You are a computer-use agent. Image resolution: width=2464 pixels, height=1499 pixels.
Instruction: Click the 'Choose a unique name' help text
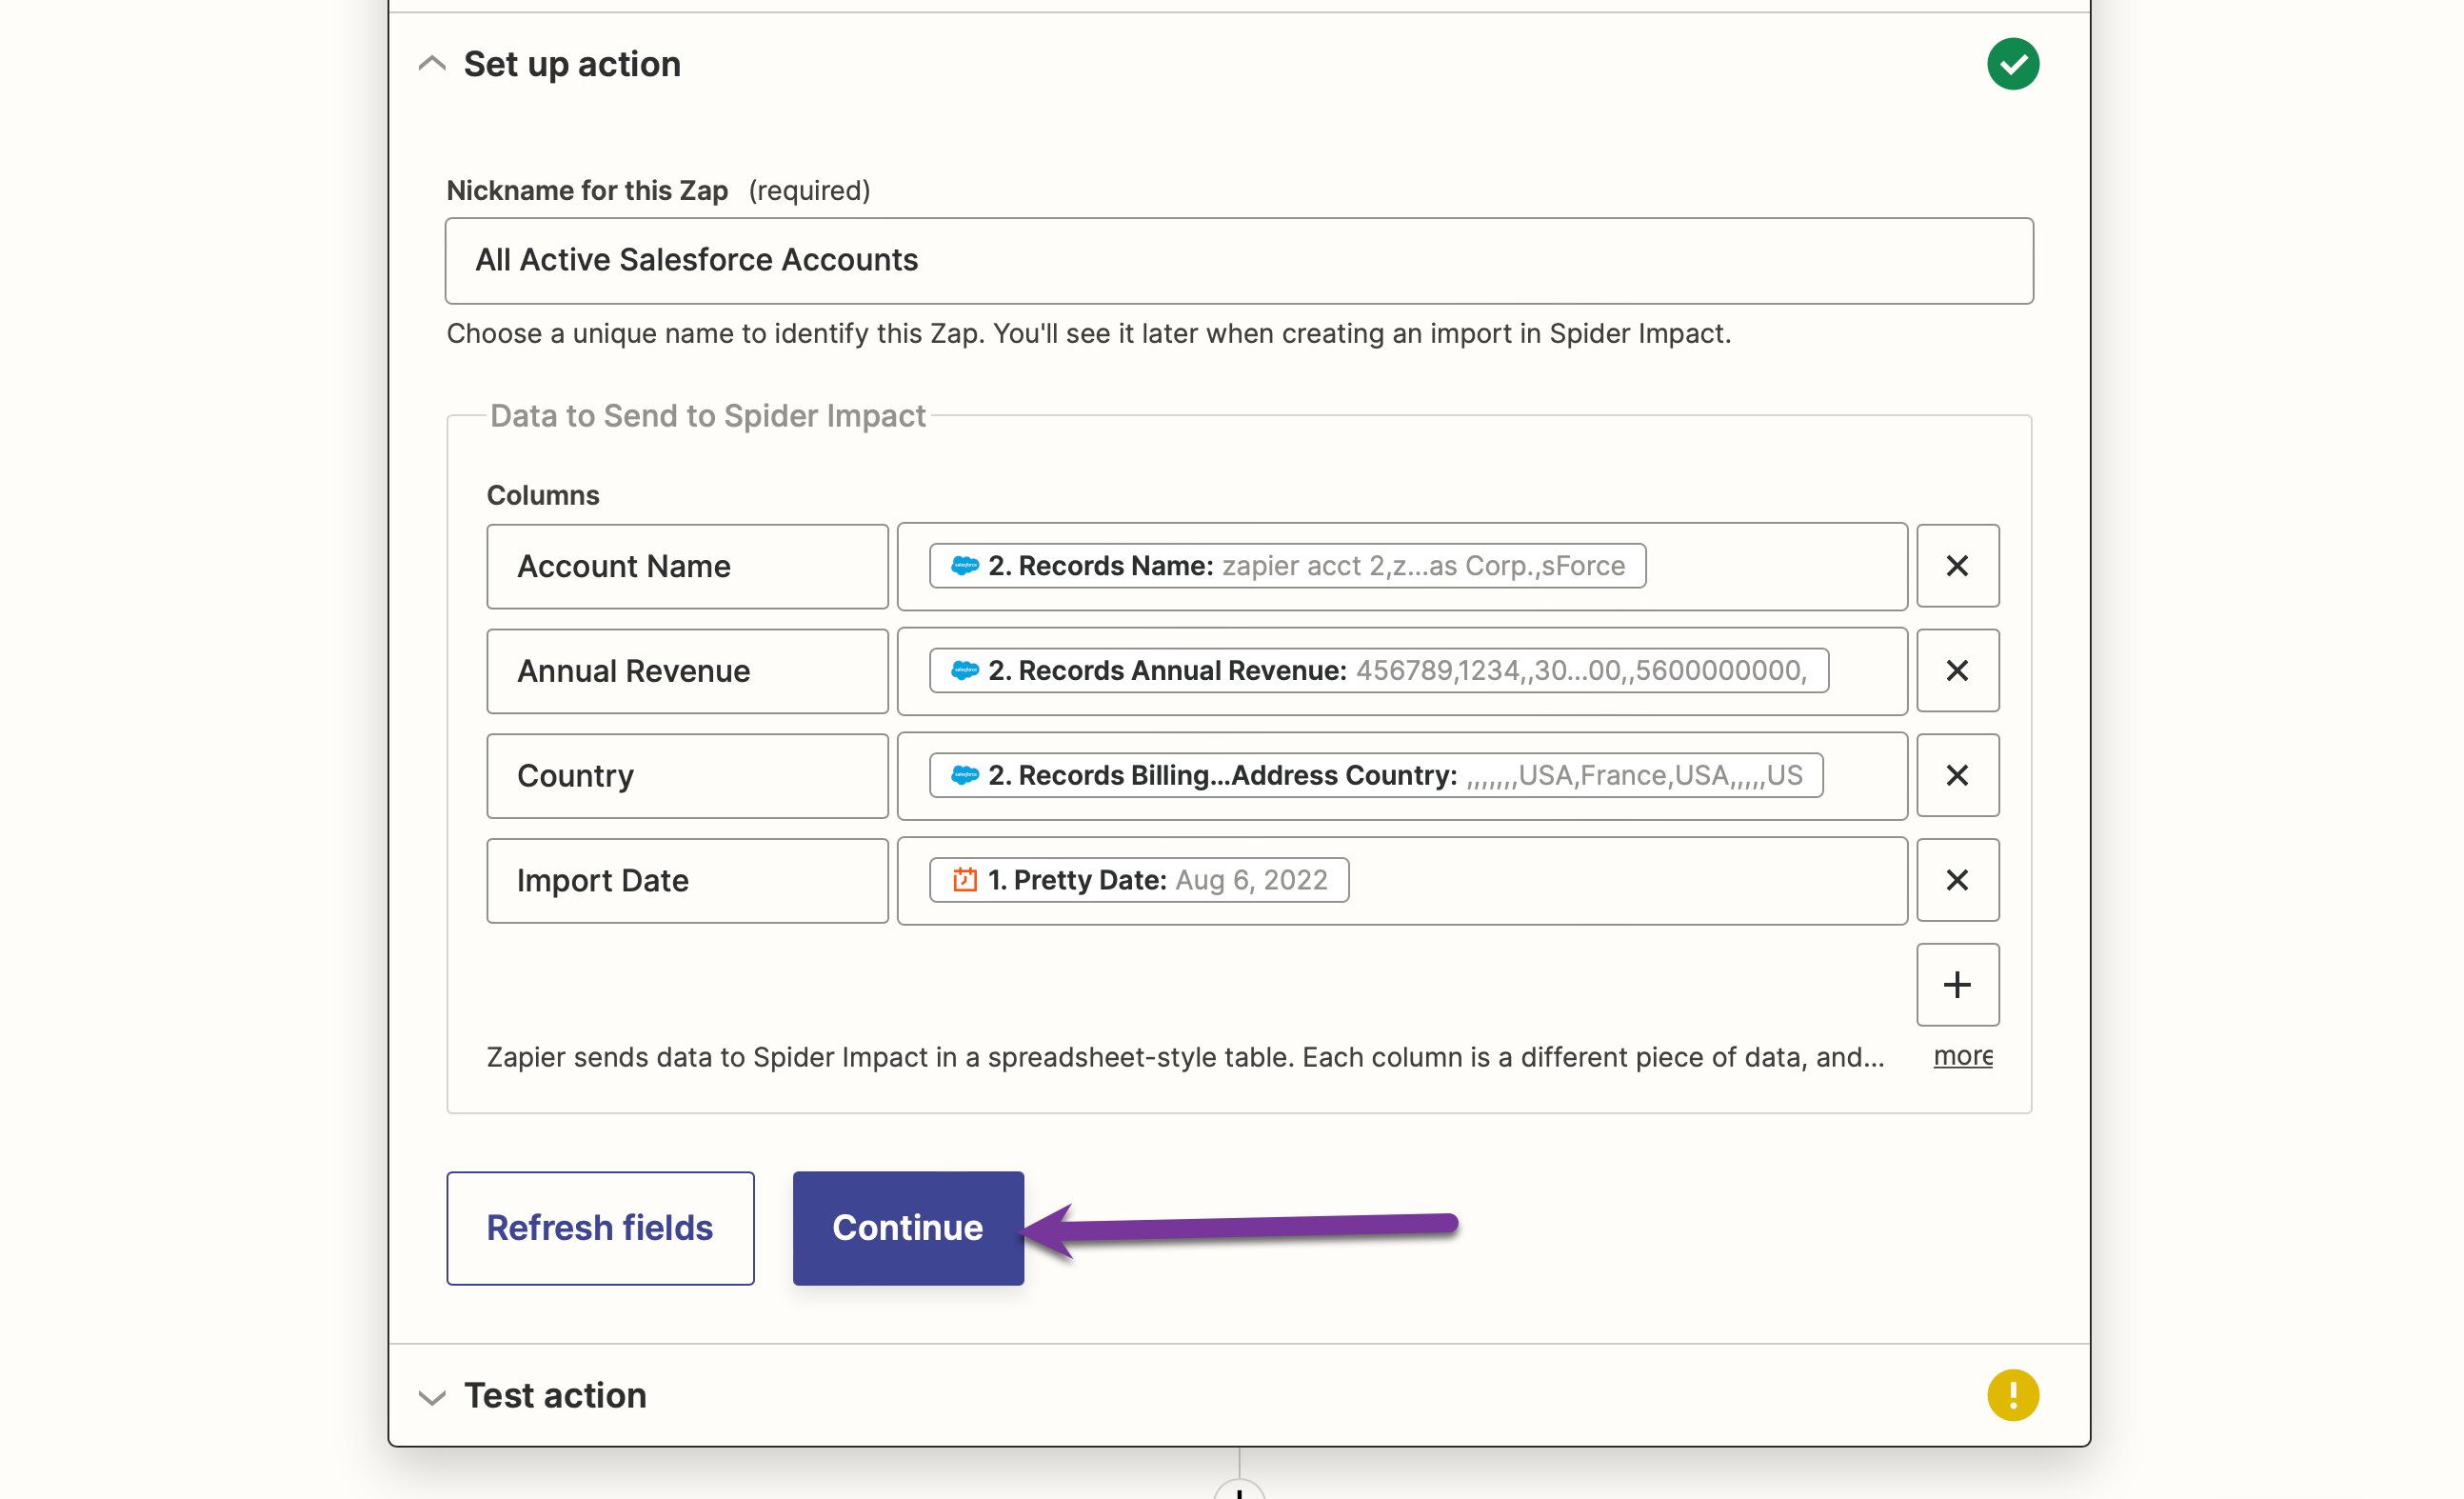pos(1088,333)
